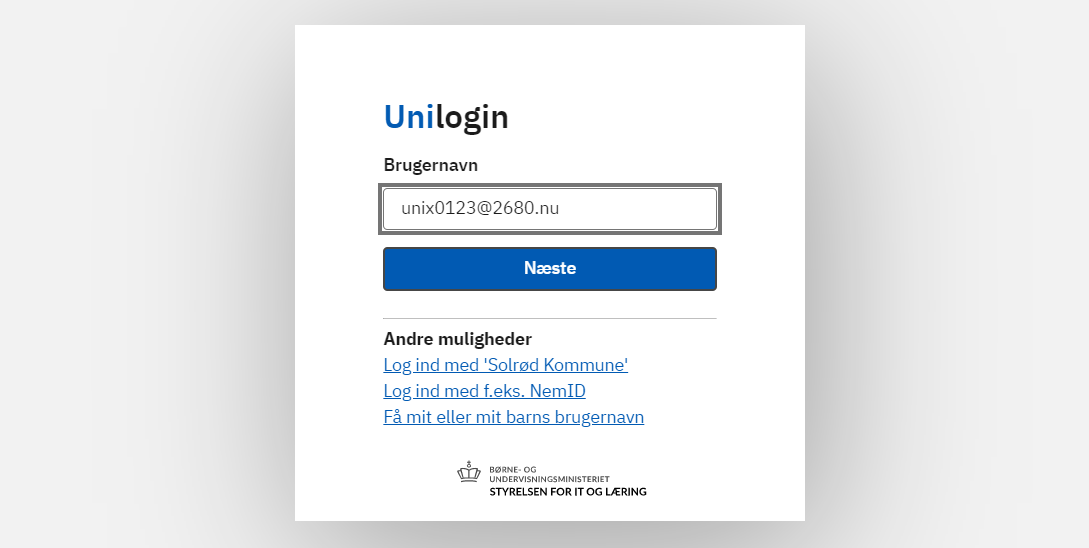The height and width of the screenshot is (548, 1089).
Task: Click 'Børne- og Undervisningsministeriet' footer text
Action: pyautogui.click(x=549, y=475)
